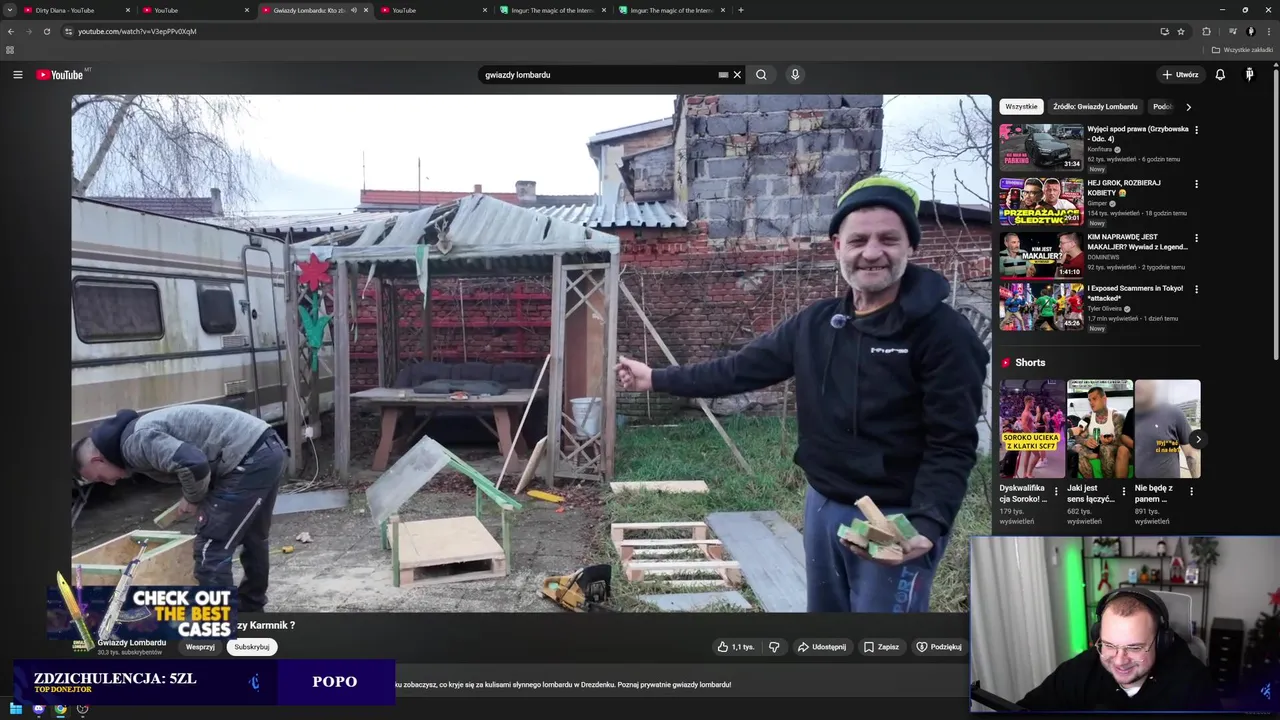Like the video with the thumbs-up button
The height and width of the screenshot is (720, 1280).
[735, 647]
